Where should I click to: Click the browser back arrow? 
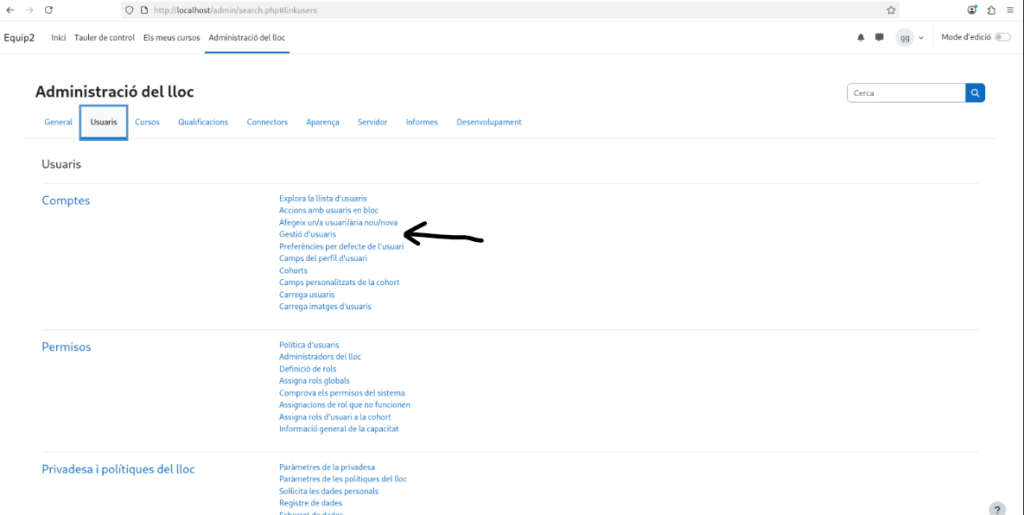point(9,10)
